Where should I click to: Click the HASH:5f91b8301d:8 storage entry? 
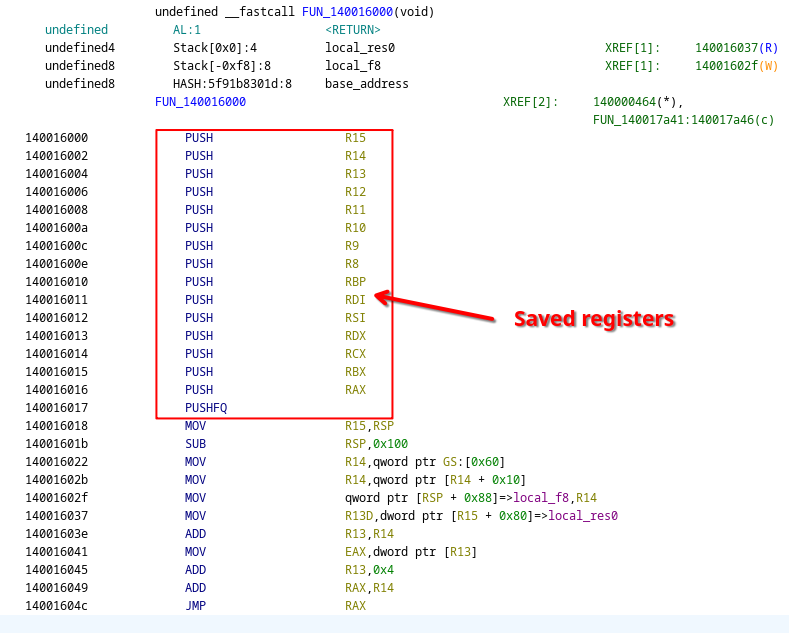point(232,84)
